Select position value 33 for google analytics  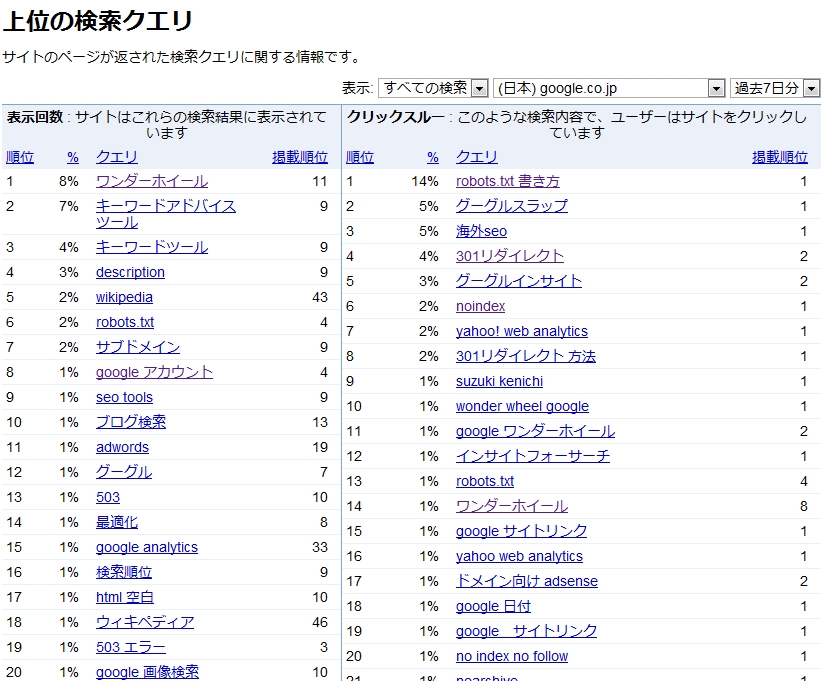click(320, 547)
